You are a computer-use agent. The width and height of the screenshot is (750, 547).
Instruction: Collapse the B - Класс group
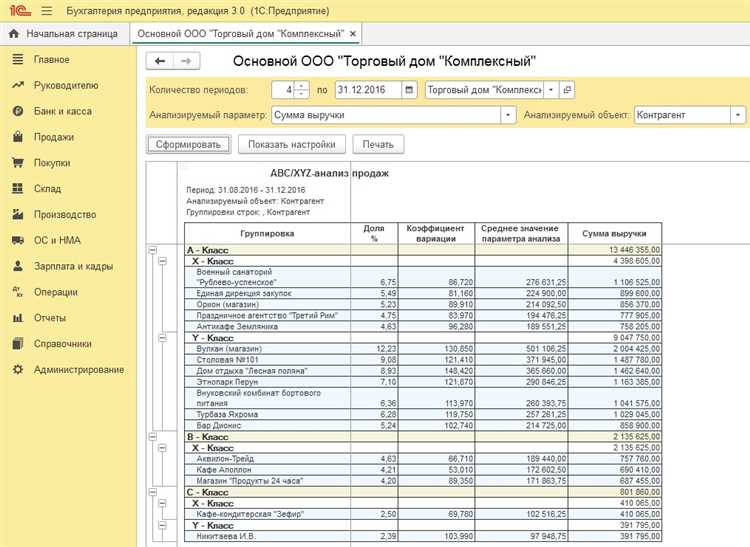click(153, 437)
